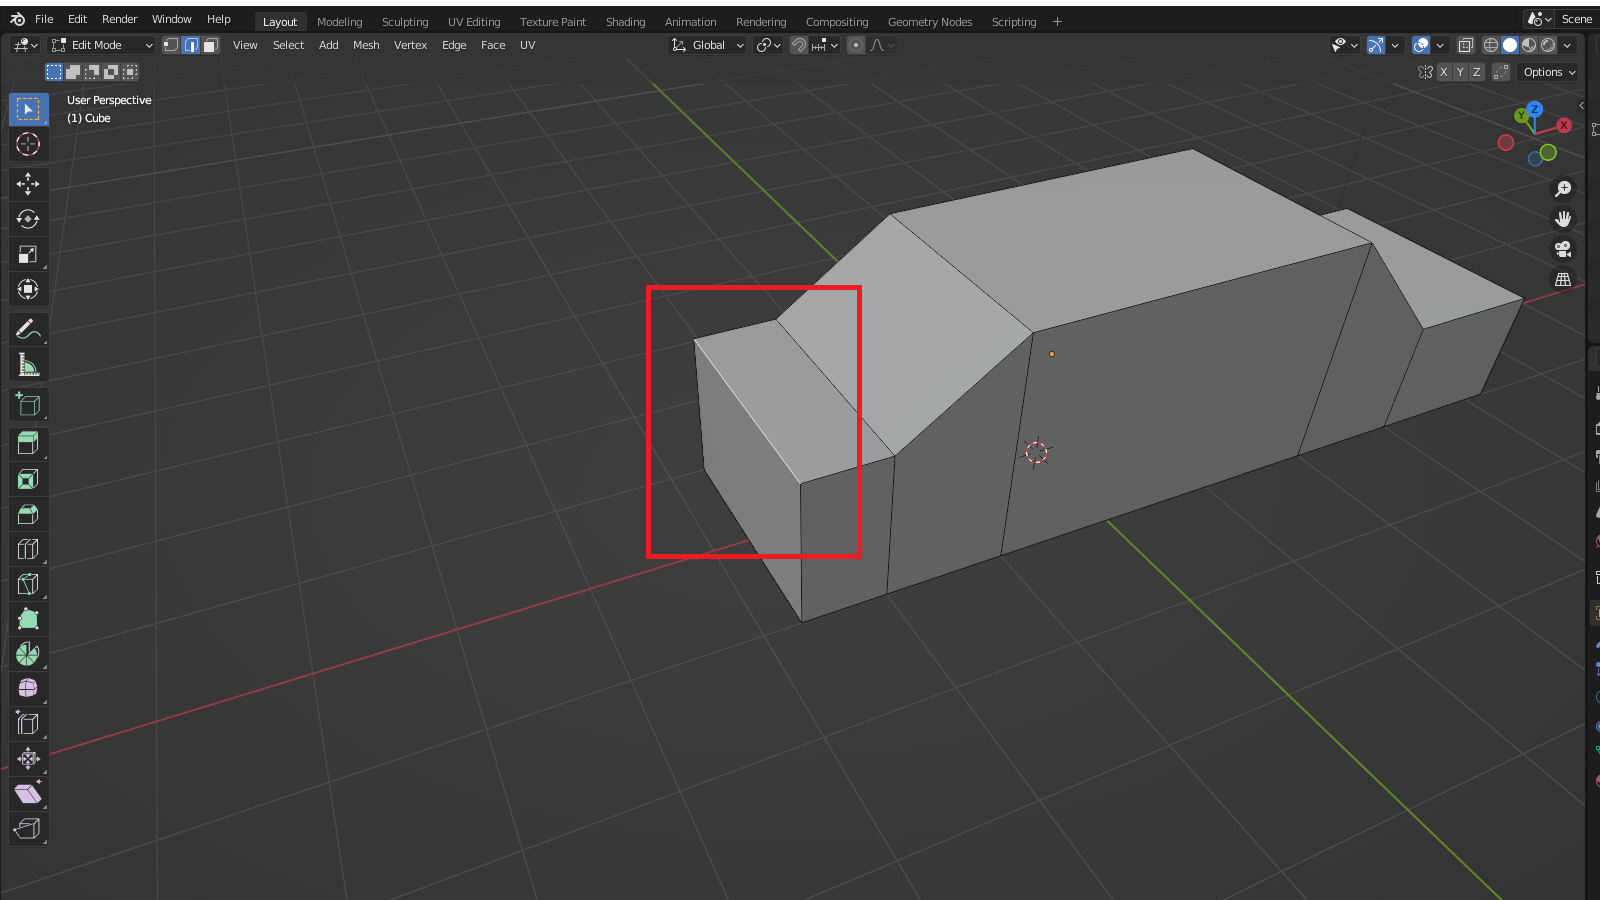Image resolution: width=1600 pixels, height=900 pixels.
Task: Open the Edit Mode dropdown
Action: 102,45
